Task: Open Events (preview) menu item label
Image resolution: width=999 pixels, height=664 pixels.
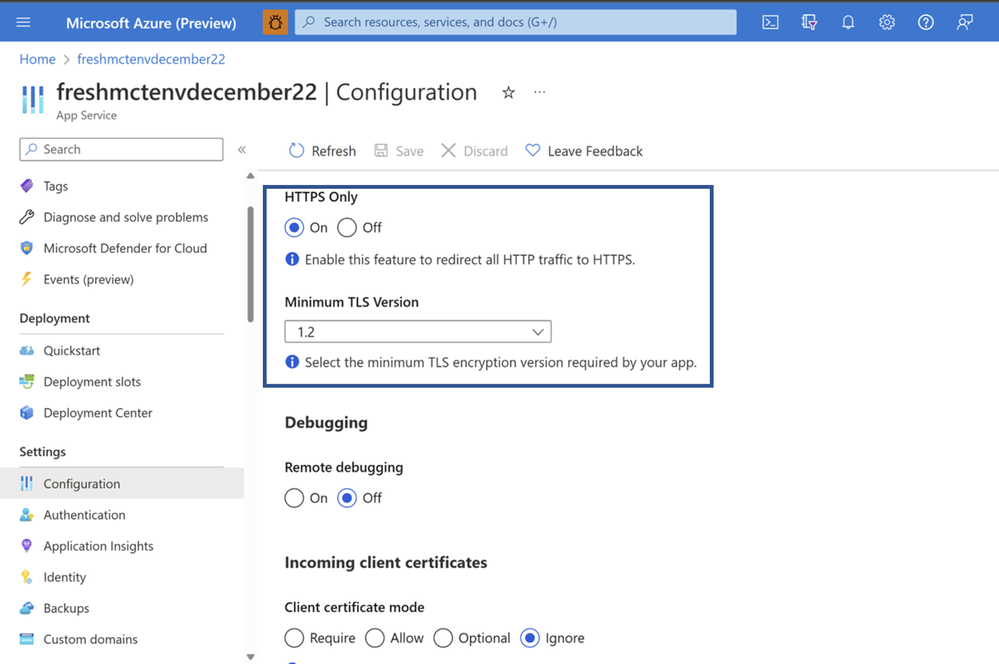Action: tap(89, 279)
